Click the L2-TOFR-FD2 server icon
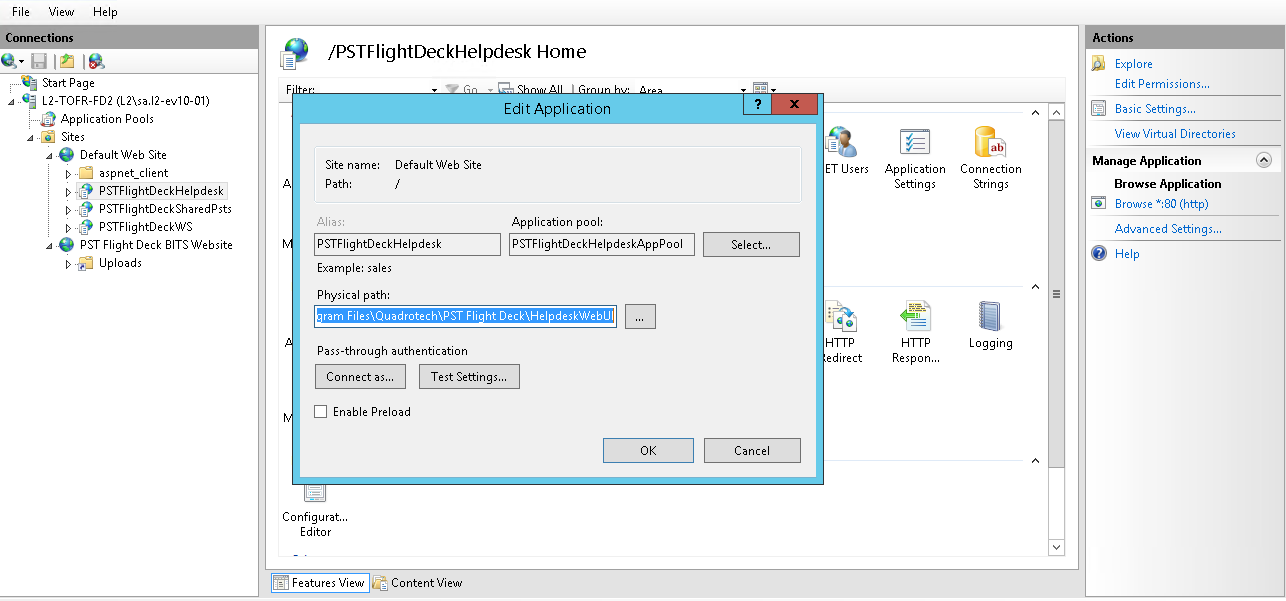 (29, 101)
